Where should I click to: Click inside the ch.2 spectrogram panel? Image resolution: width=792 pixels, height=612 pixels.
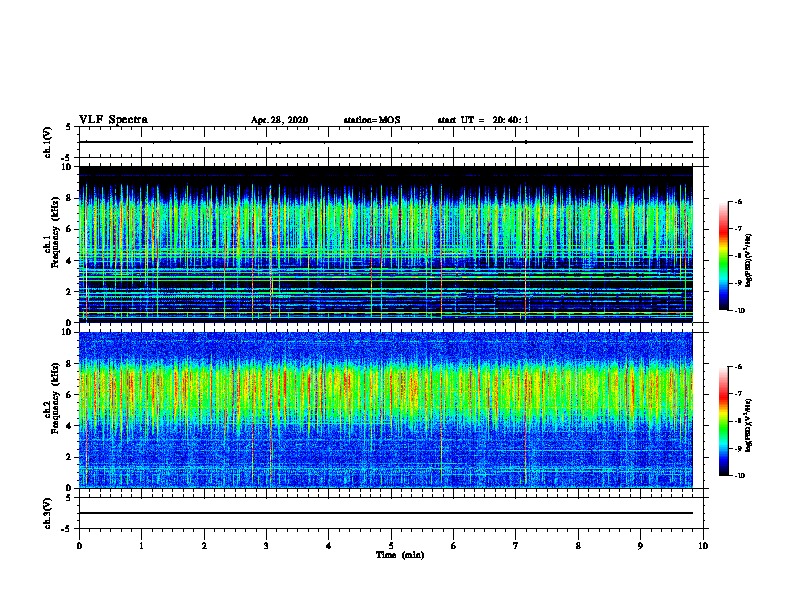coord(386,410)
